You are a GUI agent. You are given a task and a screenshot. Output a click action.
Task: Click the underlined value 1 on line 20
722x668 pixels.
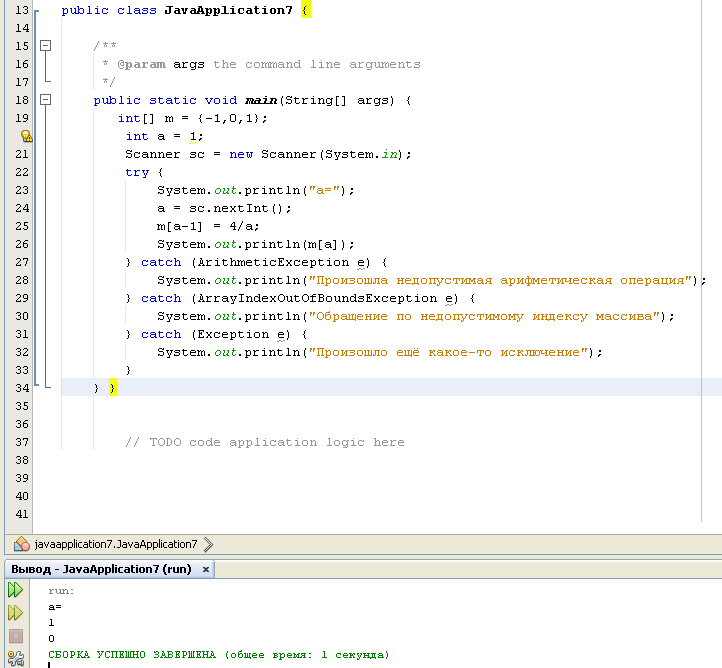193,136
